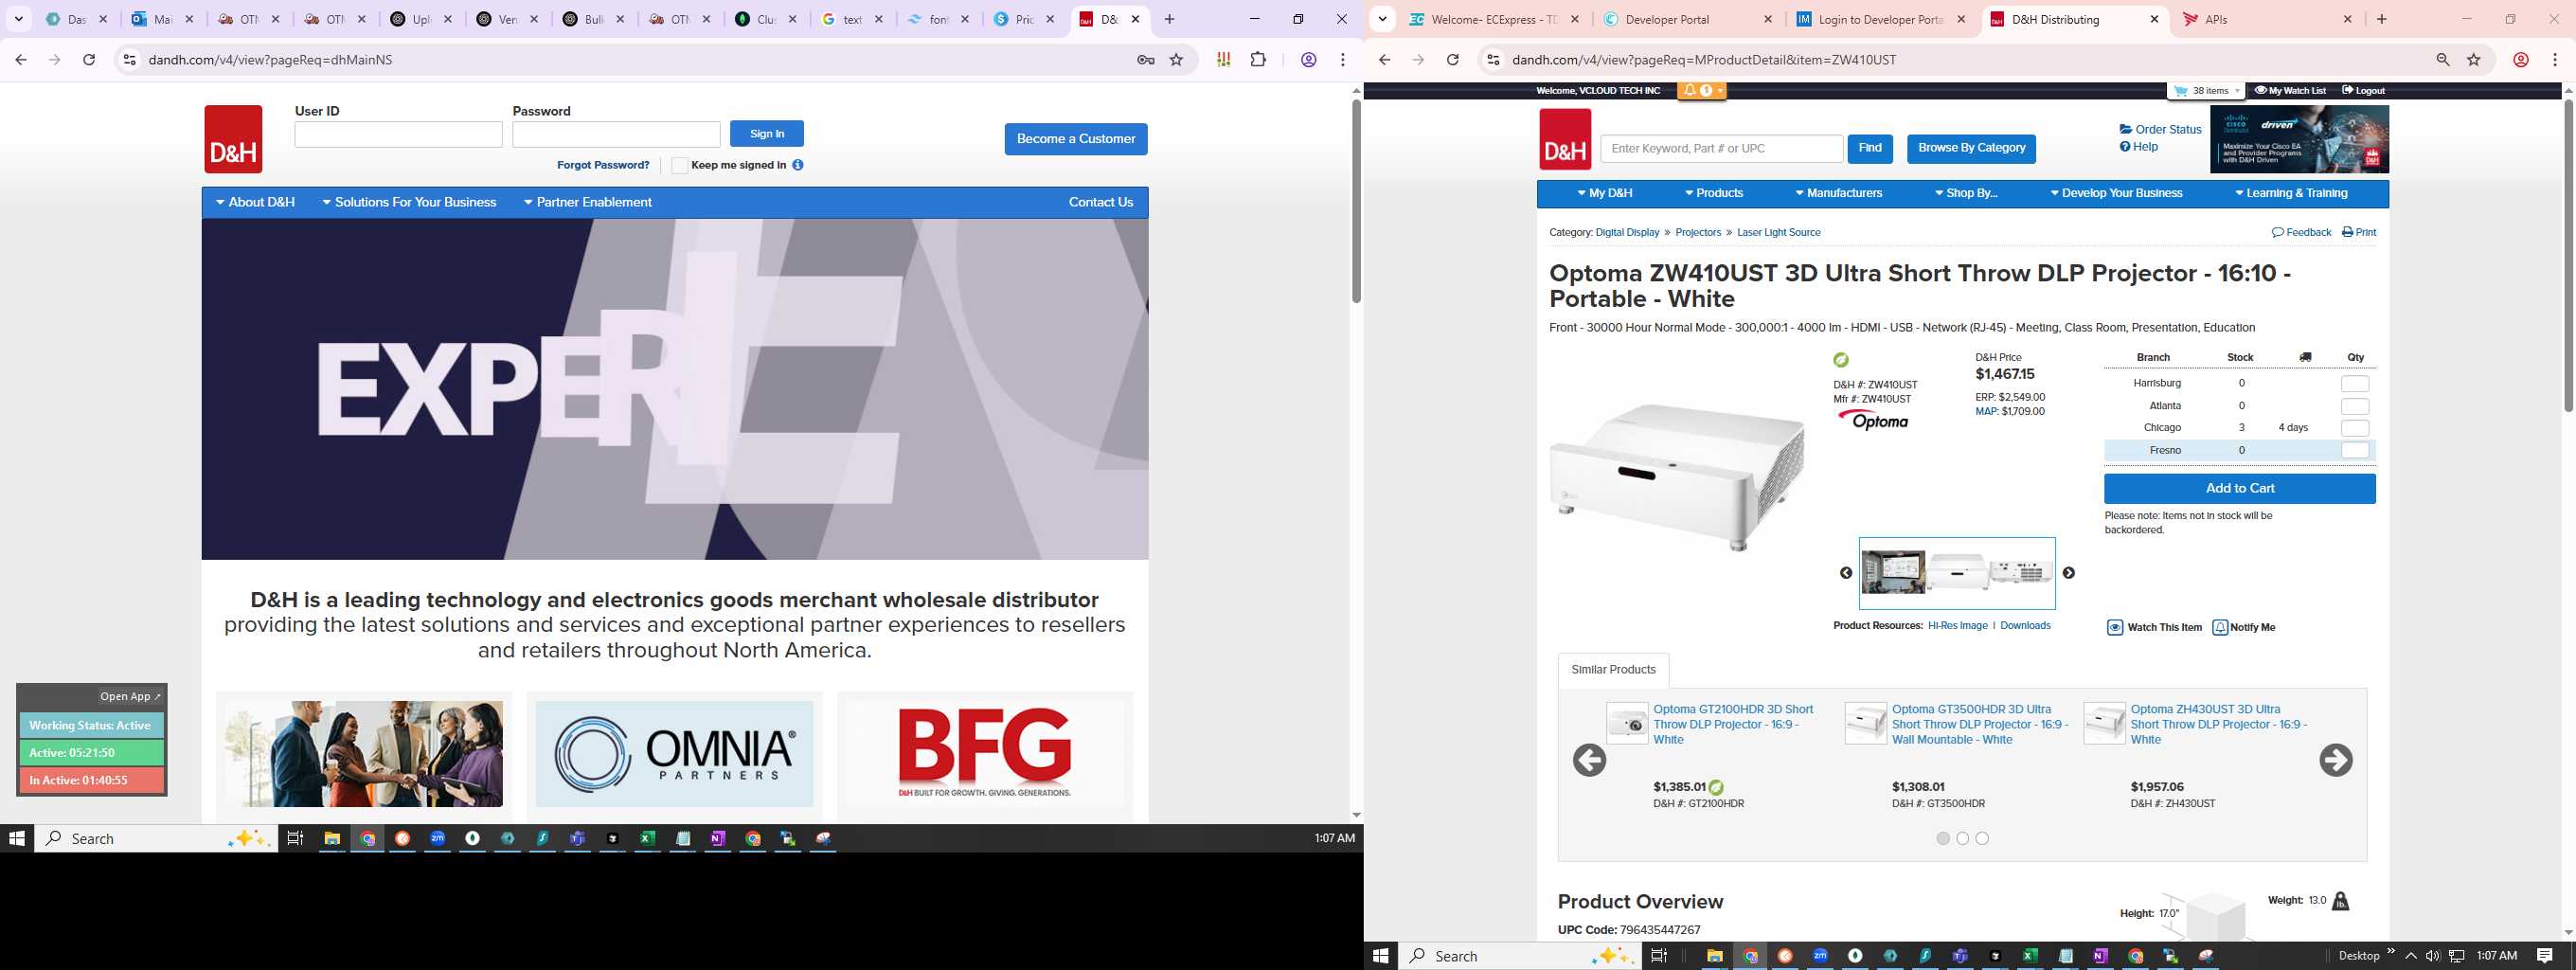The image size is (2576, 970).
Task: Click the Feedback speech bubble icon
Action: 2278,232
